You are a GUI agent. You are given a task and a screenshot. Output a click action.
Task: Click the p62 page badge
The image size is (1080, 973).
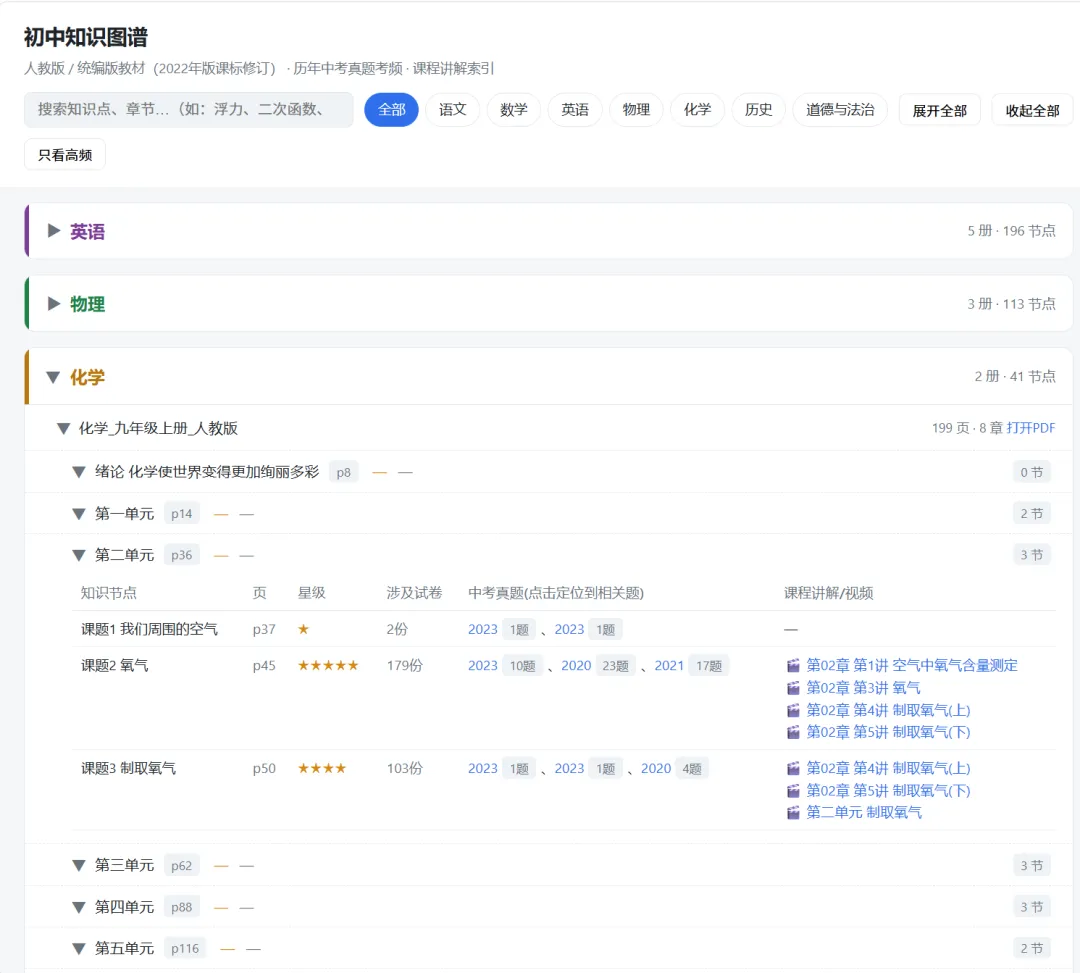click(182, 866)
